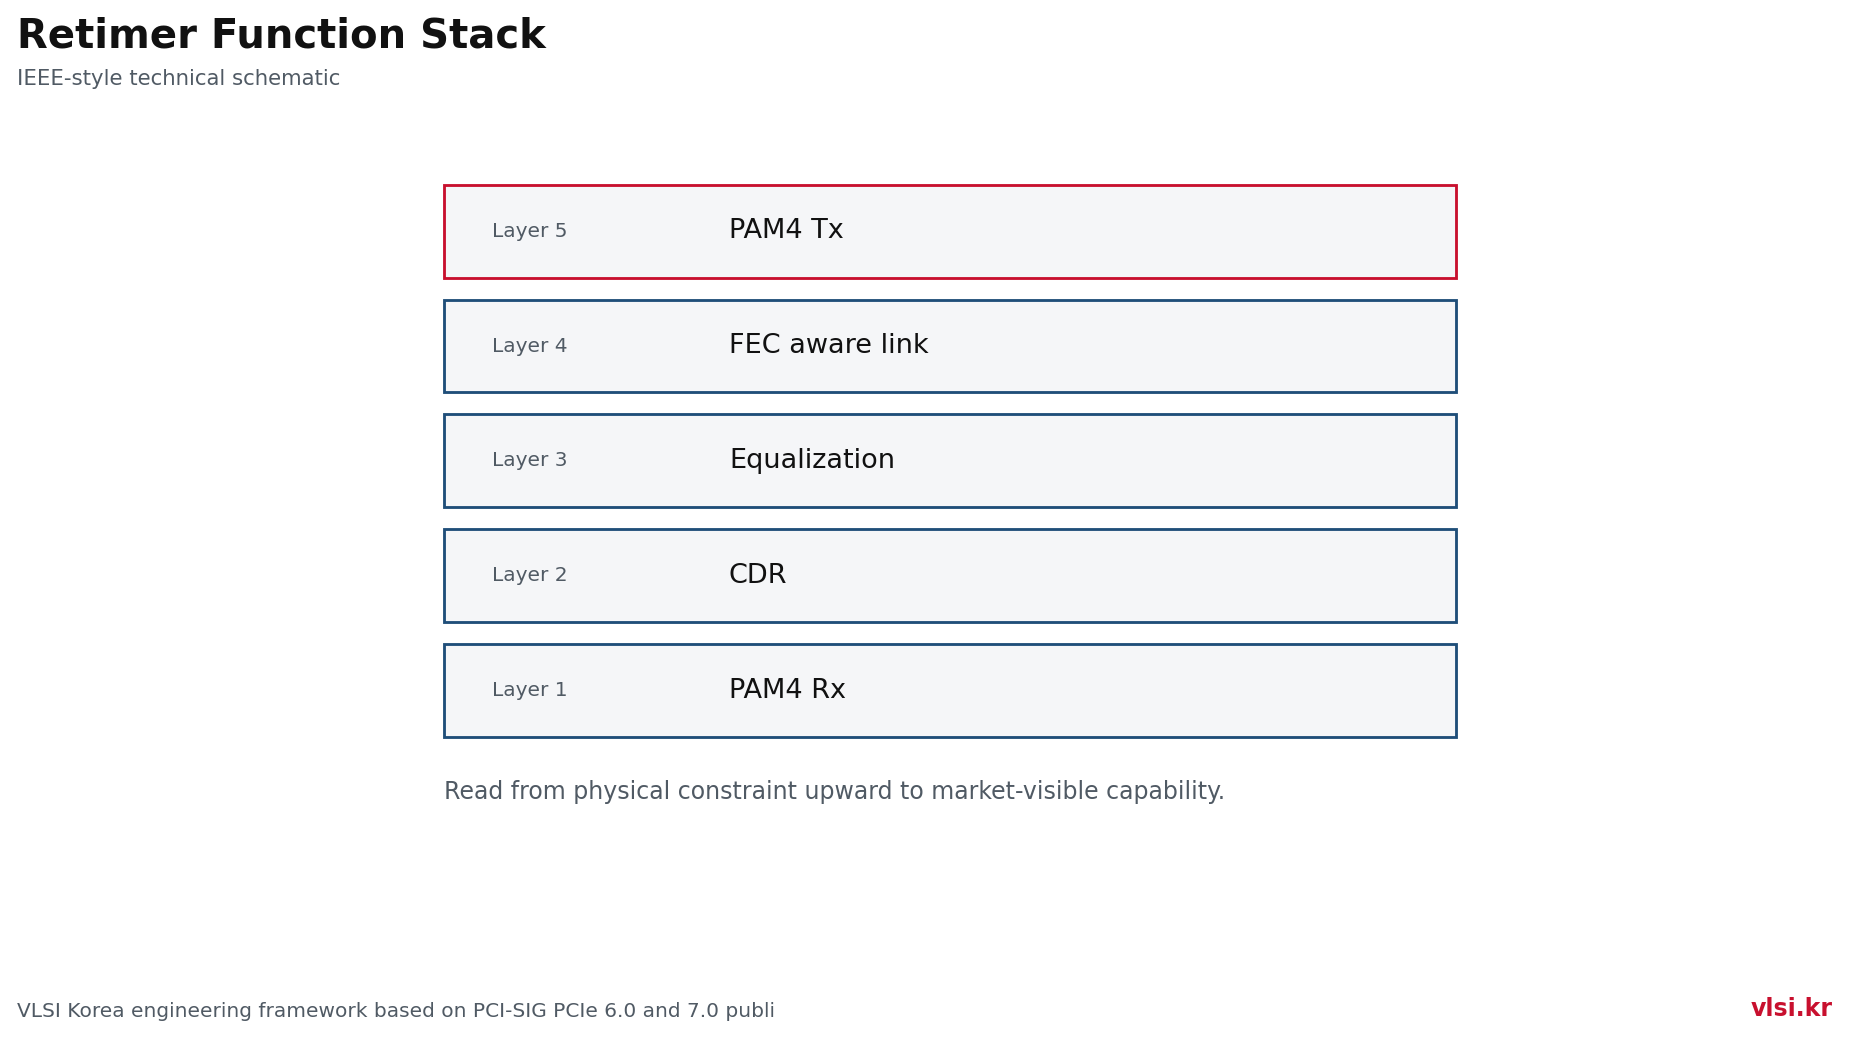This screenshot has height=1038, width=1849.
Task: Click the Equalization text
Action: pos(812,460)
